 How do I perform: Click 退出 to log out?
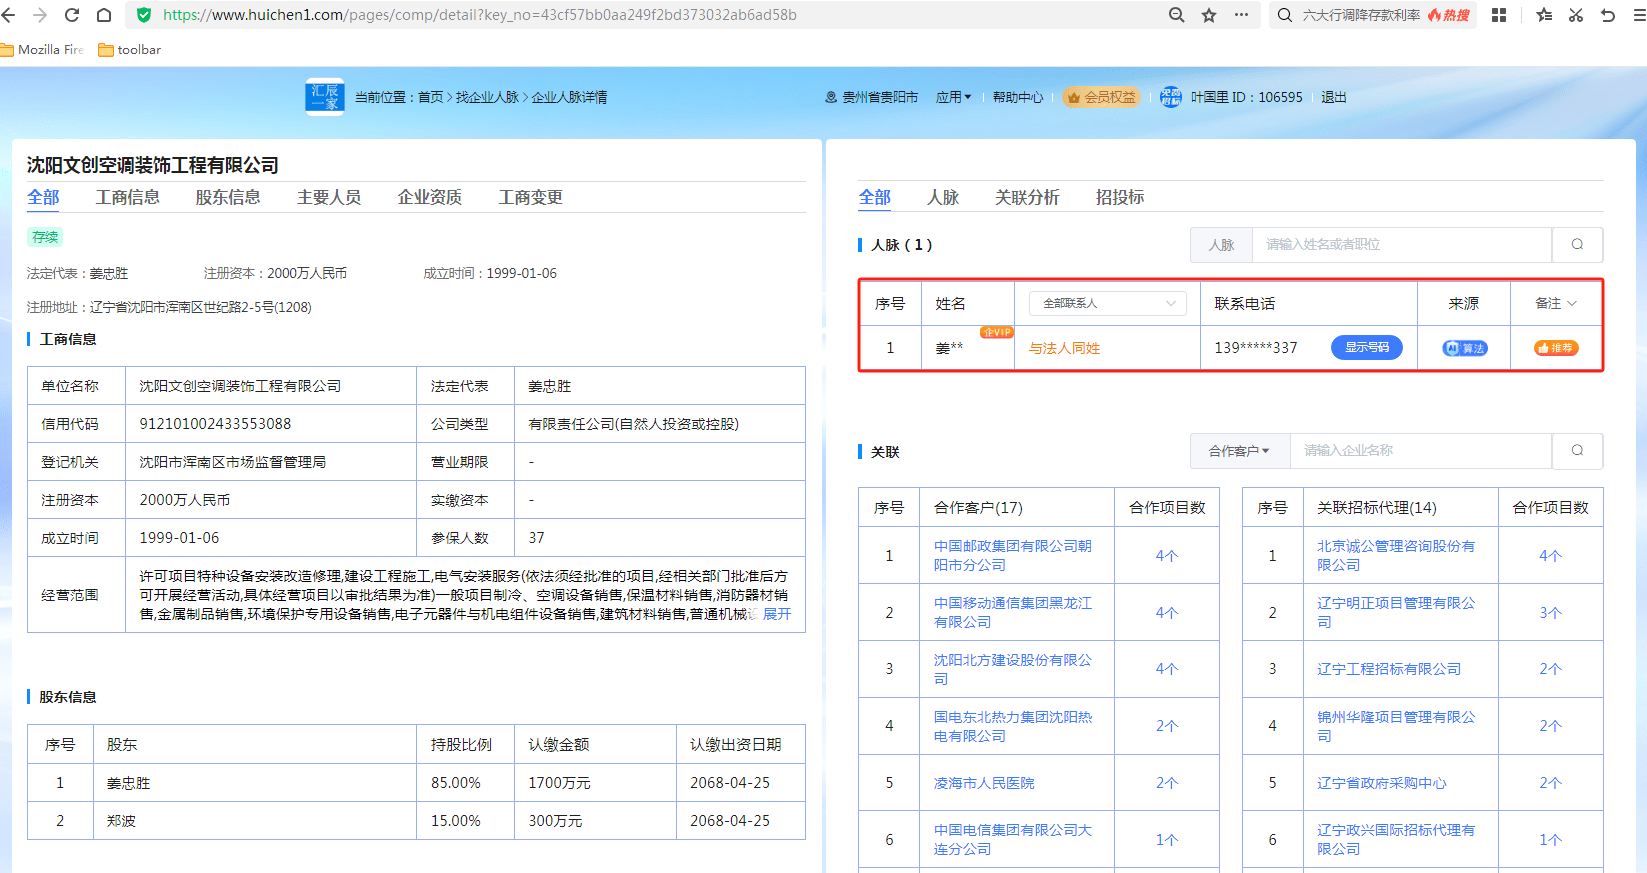[1334, 97]
